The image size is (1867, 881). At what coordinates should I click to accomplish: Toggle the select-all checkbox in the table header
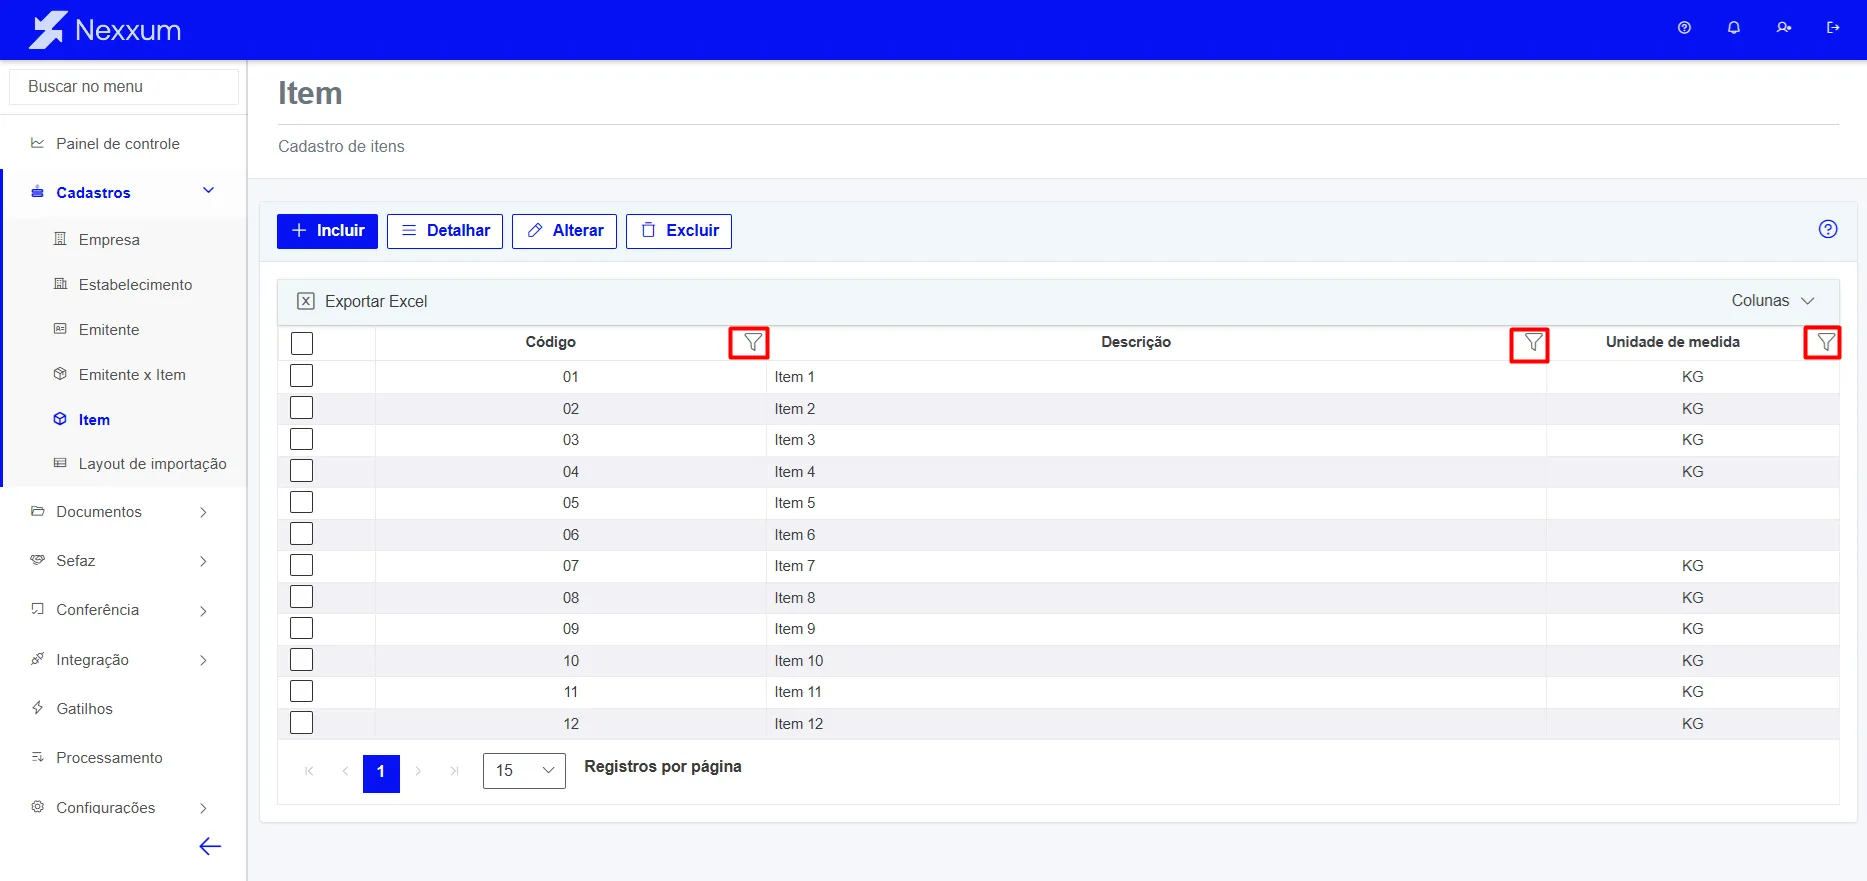click(302, 343)
